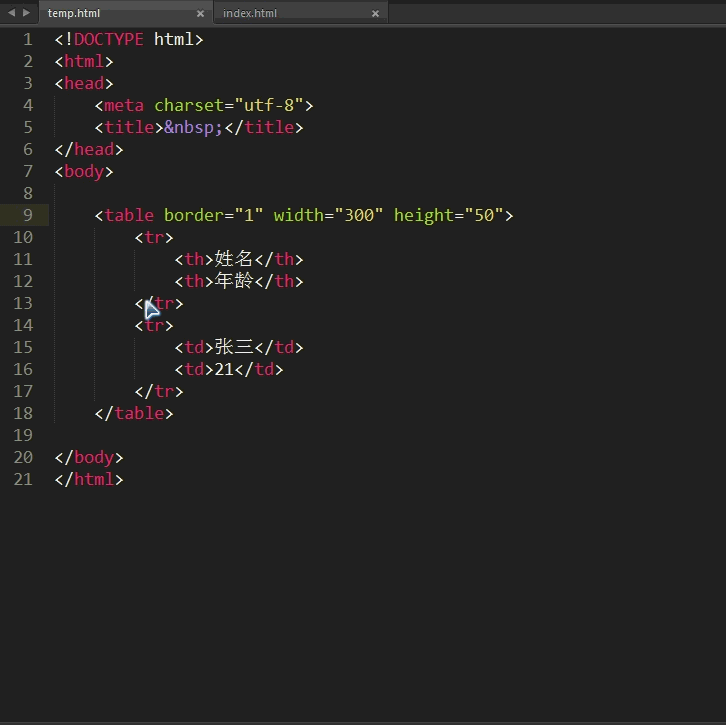Click the charset "utf-8" attribute value

click(269, 105)
